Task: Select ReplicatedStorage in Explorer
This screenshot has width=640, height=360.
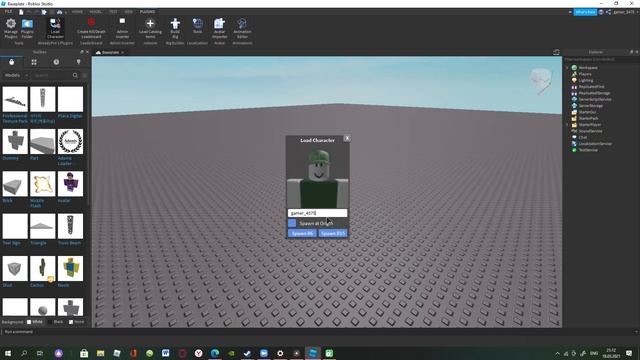Action: click(x=594, y=93)
